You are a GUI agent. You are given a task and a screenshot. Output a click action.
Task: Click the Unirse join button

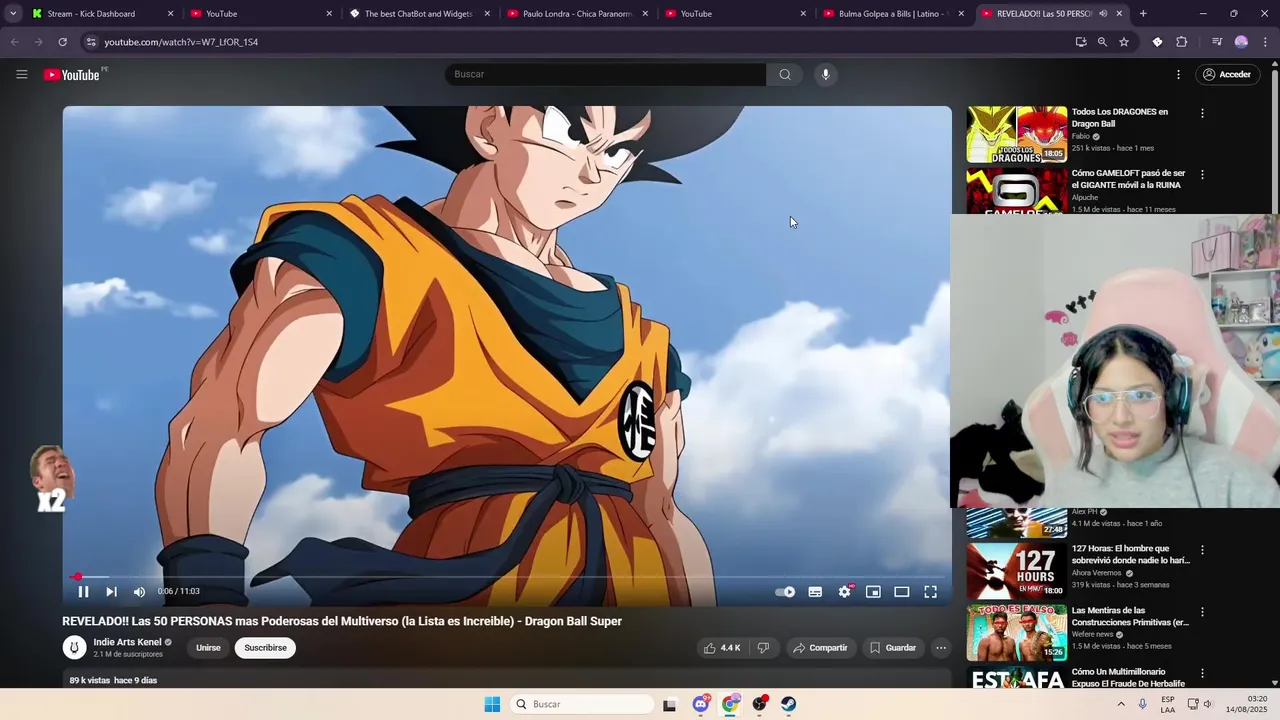(x=208, y=648)
